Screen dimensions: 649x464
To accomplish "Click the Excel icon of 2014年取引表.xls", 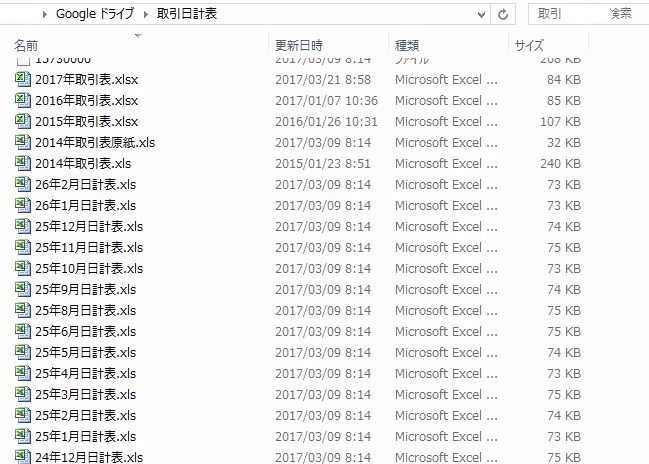I will [23, 163].
